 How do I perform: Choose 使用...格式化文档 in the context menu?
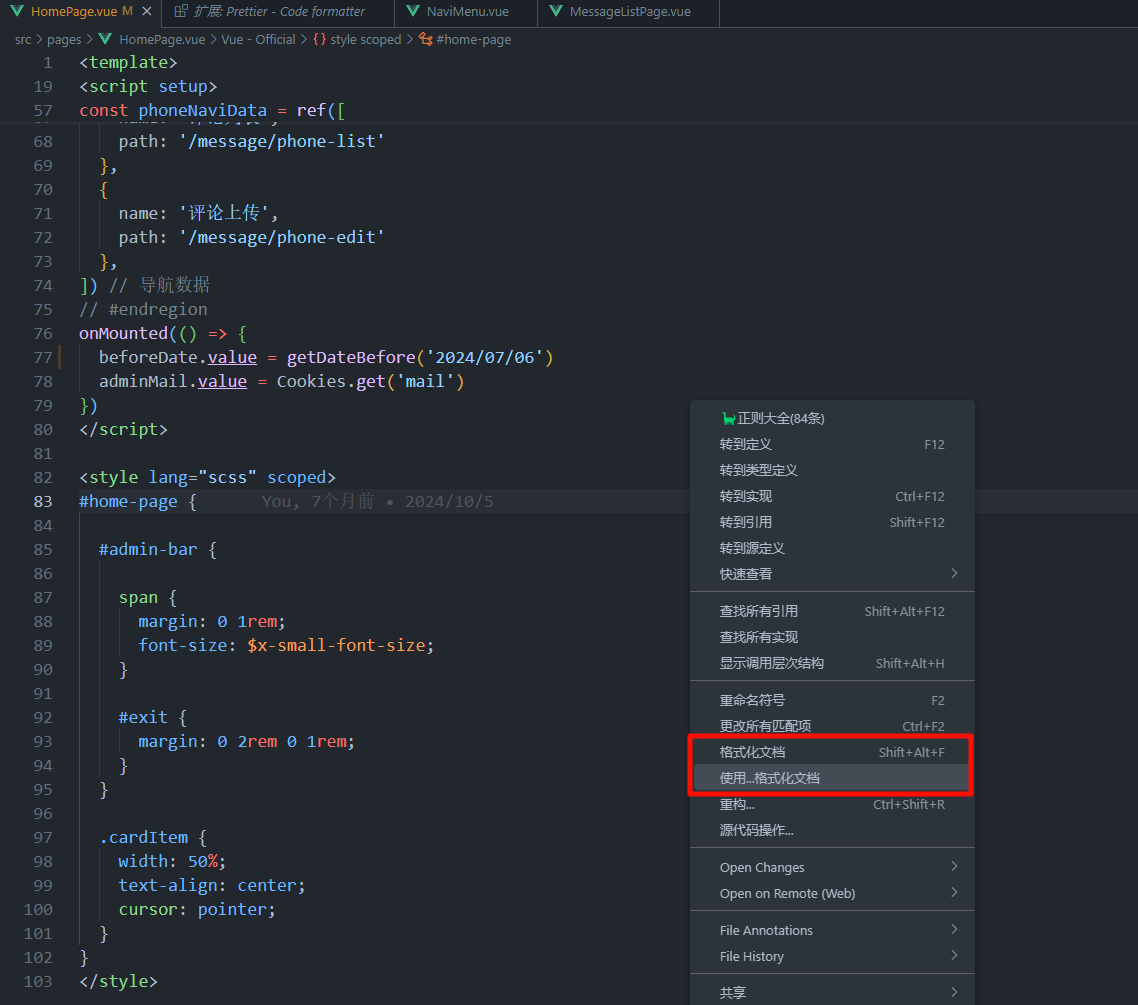(769, 778)
